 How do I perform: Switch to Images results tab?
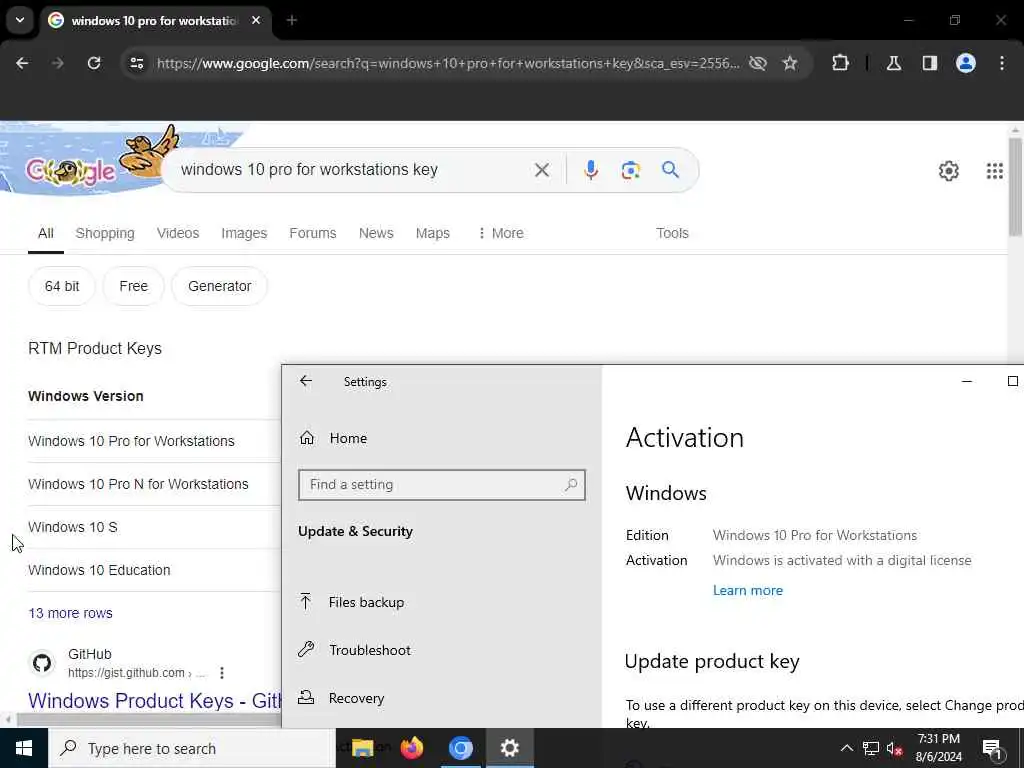(x=244, y=233)
